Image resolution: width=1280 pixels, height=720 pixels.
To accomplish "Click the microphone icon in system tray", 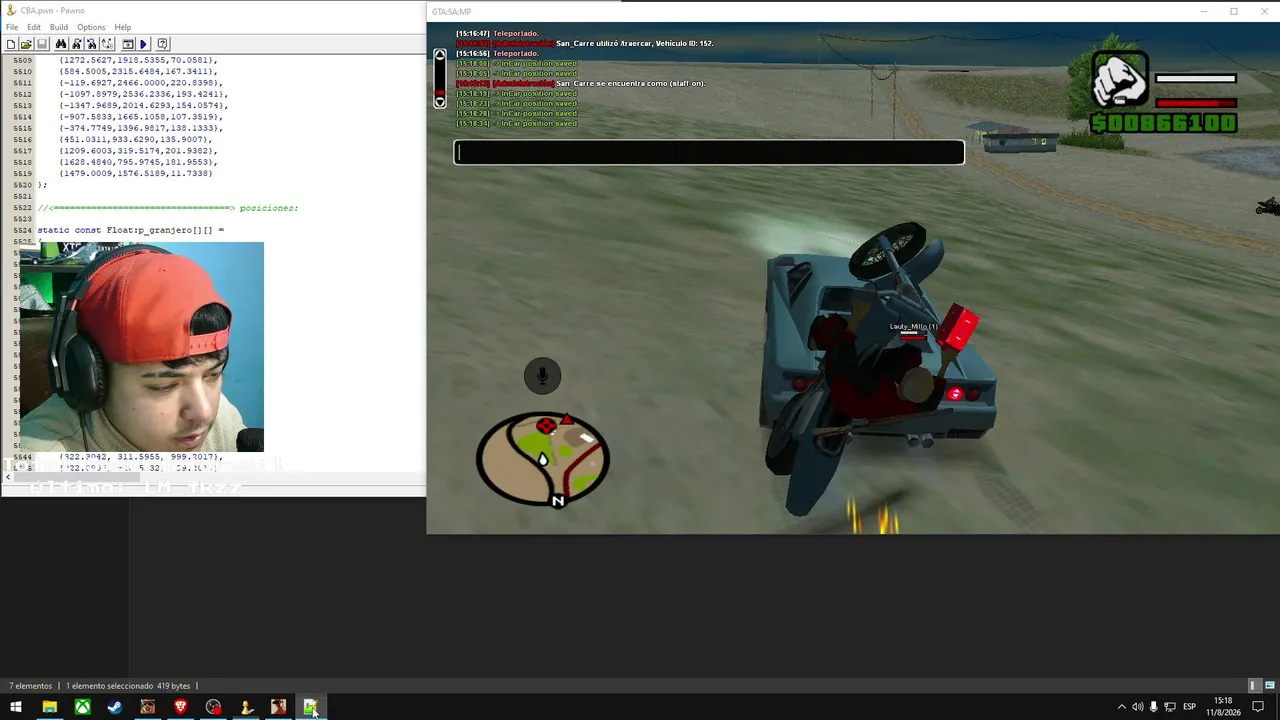I will 1153,707.
